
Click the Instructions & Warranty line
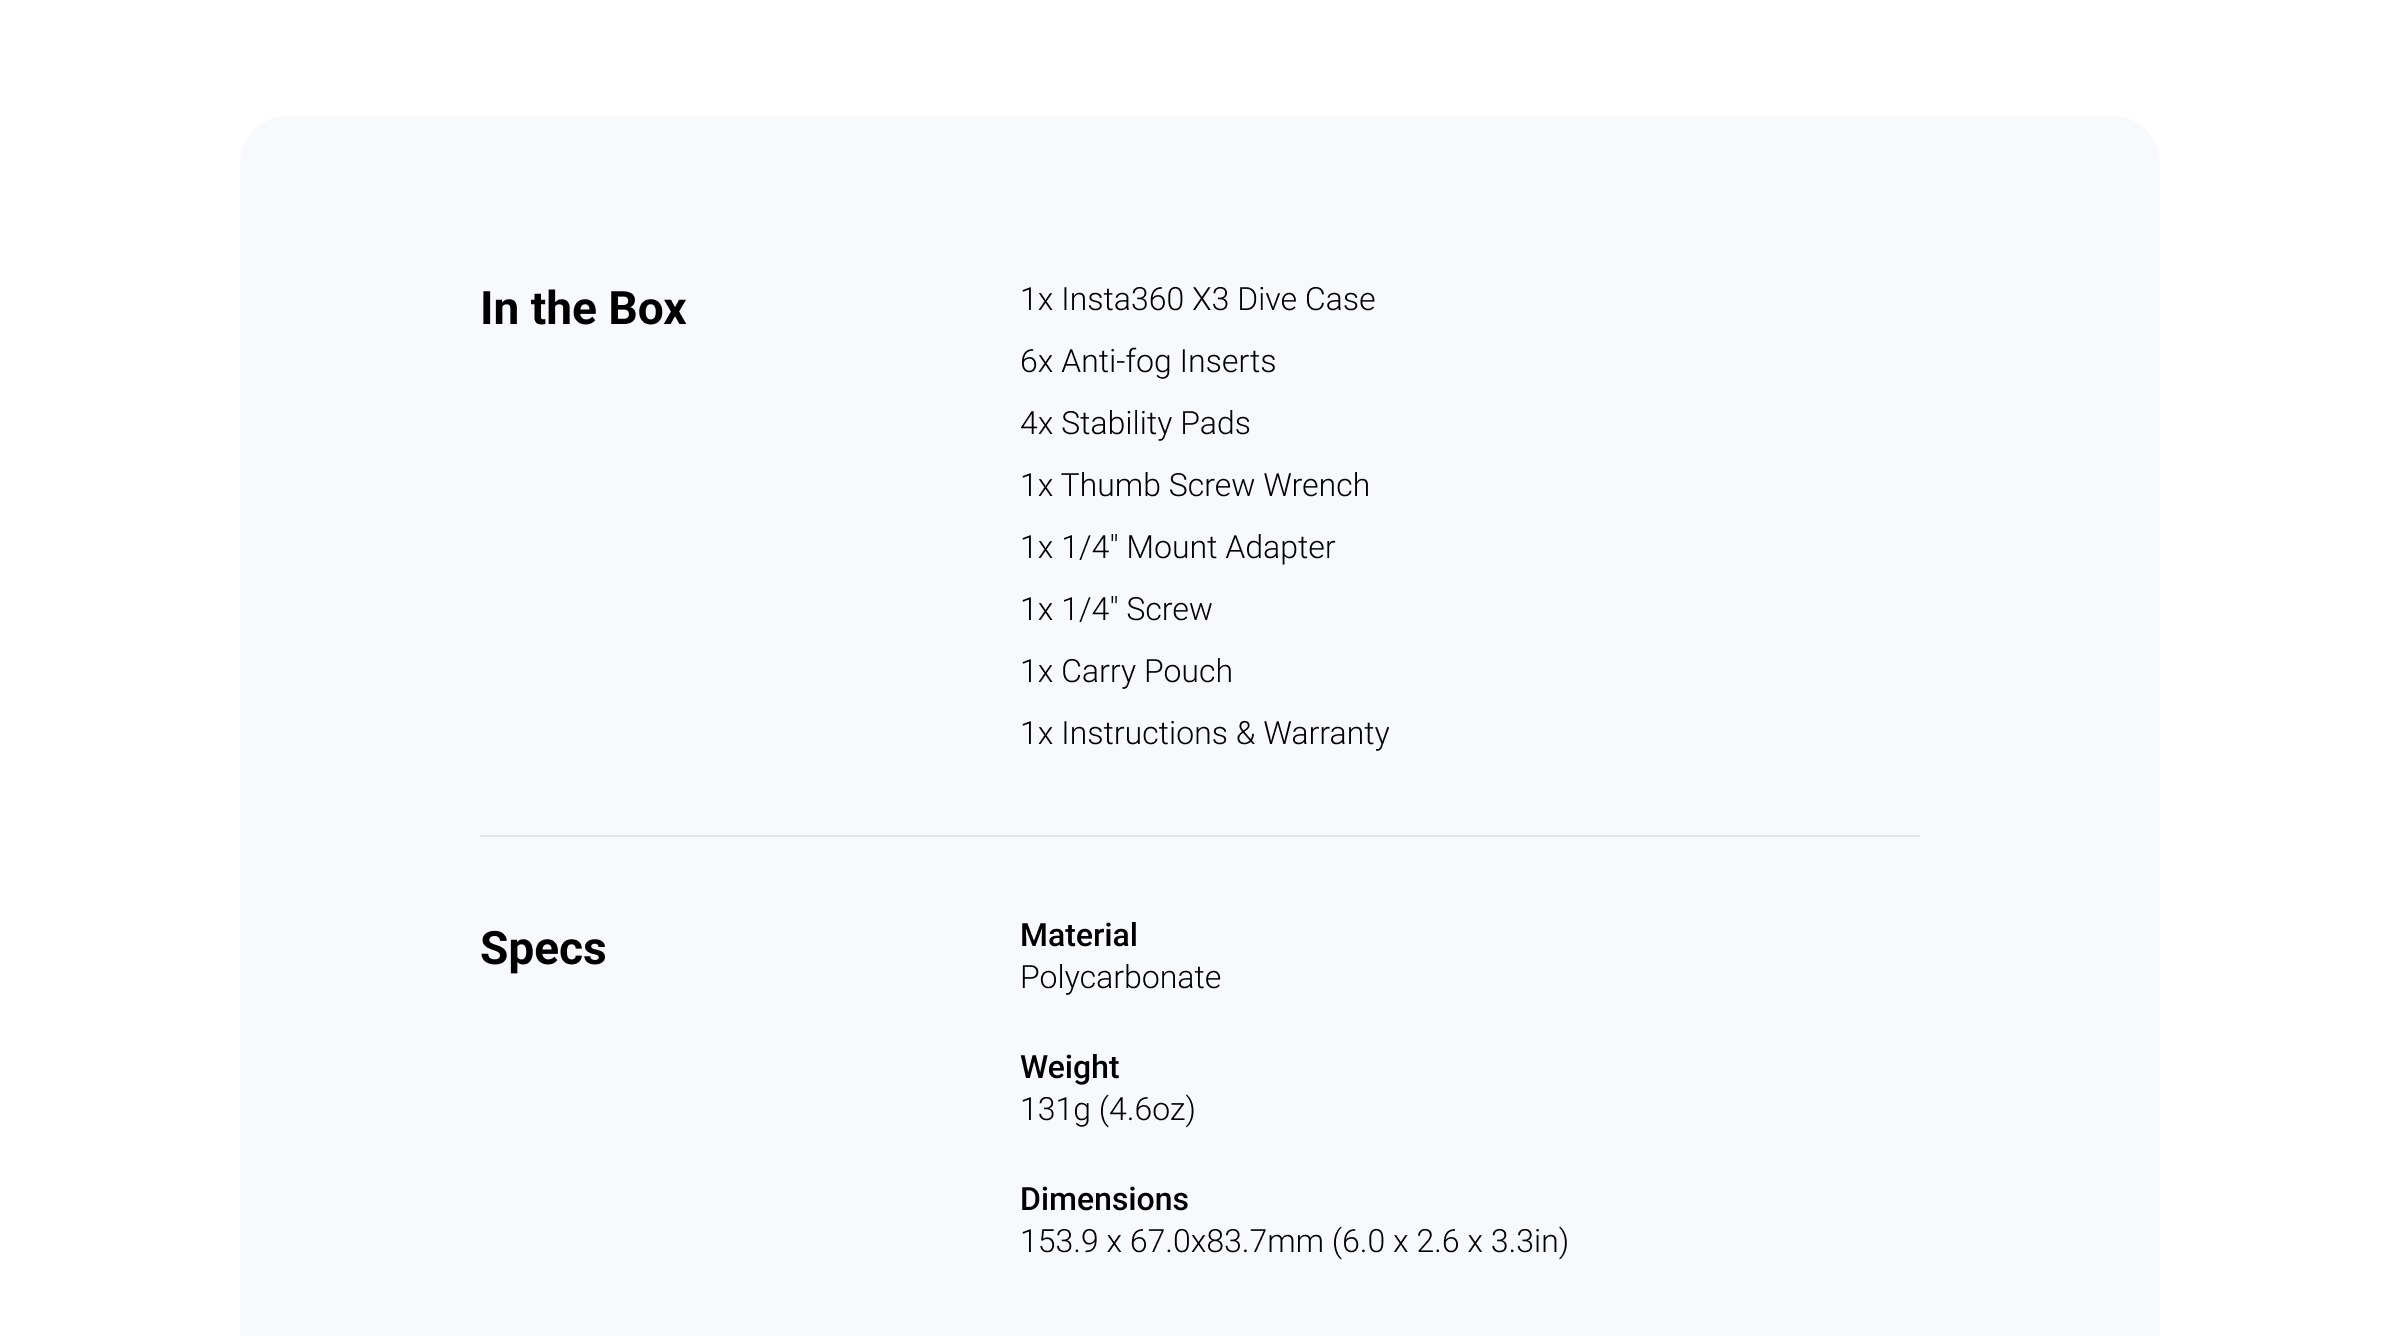1204,733
